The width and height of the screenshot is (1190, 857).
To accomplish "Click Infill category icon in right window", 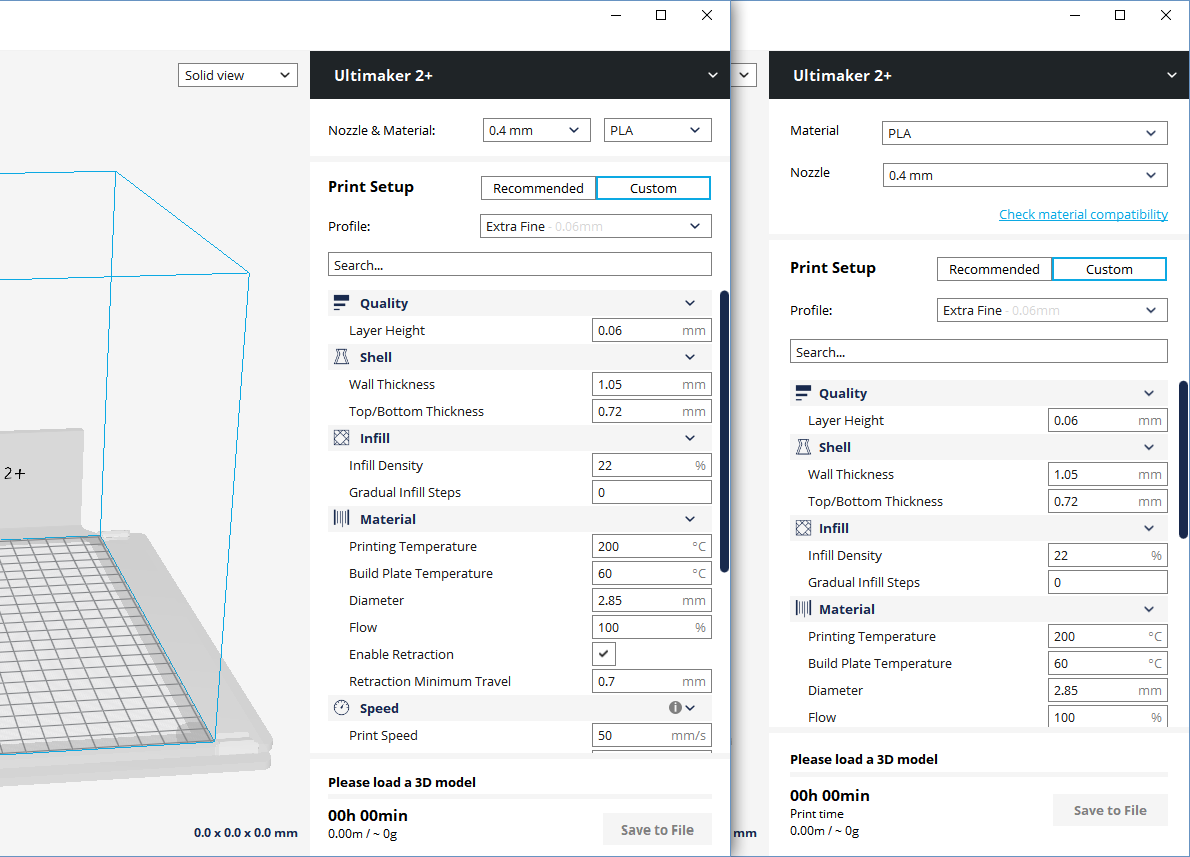I will (x=803, y=528).
